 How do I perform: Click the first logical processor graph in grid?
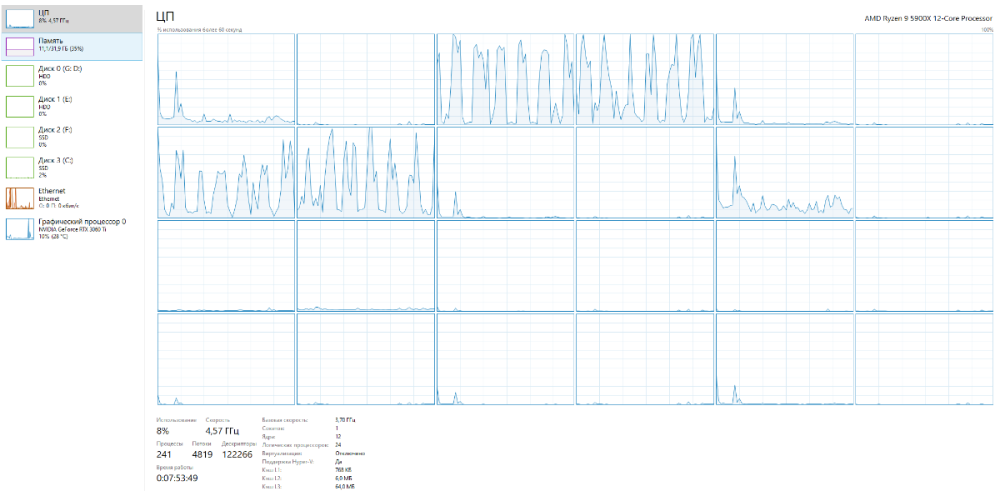click(x=226, y=79)
